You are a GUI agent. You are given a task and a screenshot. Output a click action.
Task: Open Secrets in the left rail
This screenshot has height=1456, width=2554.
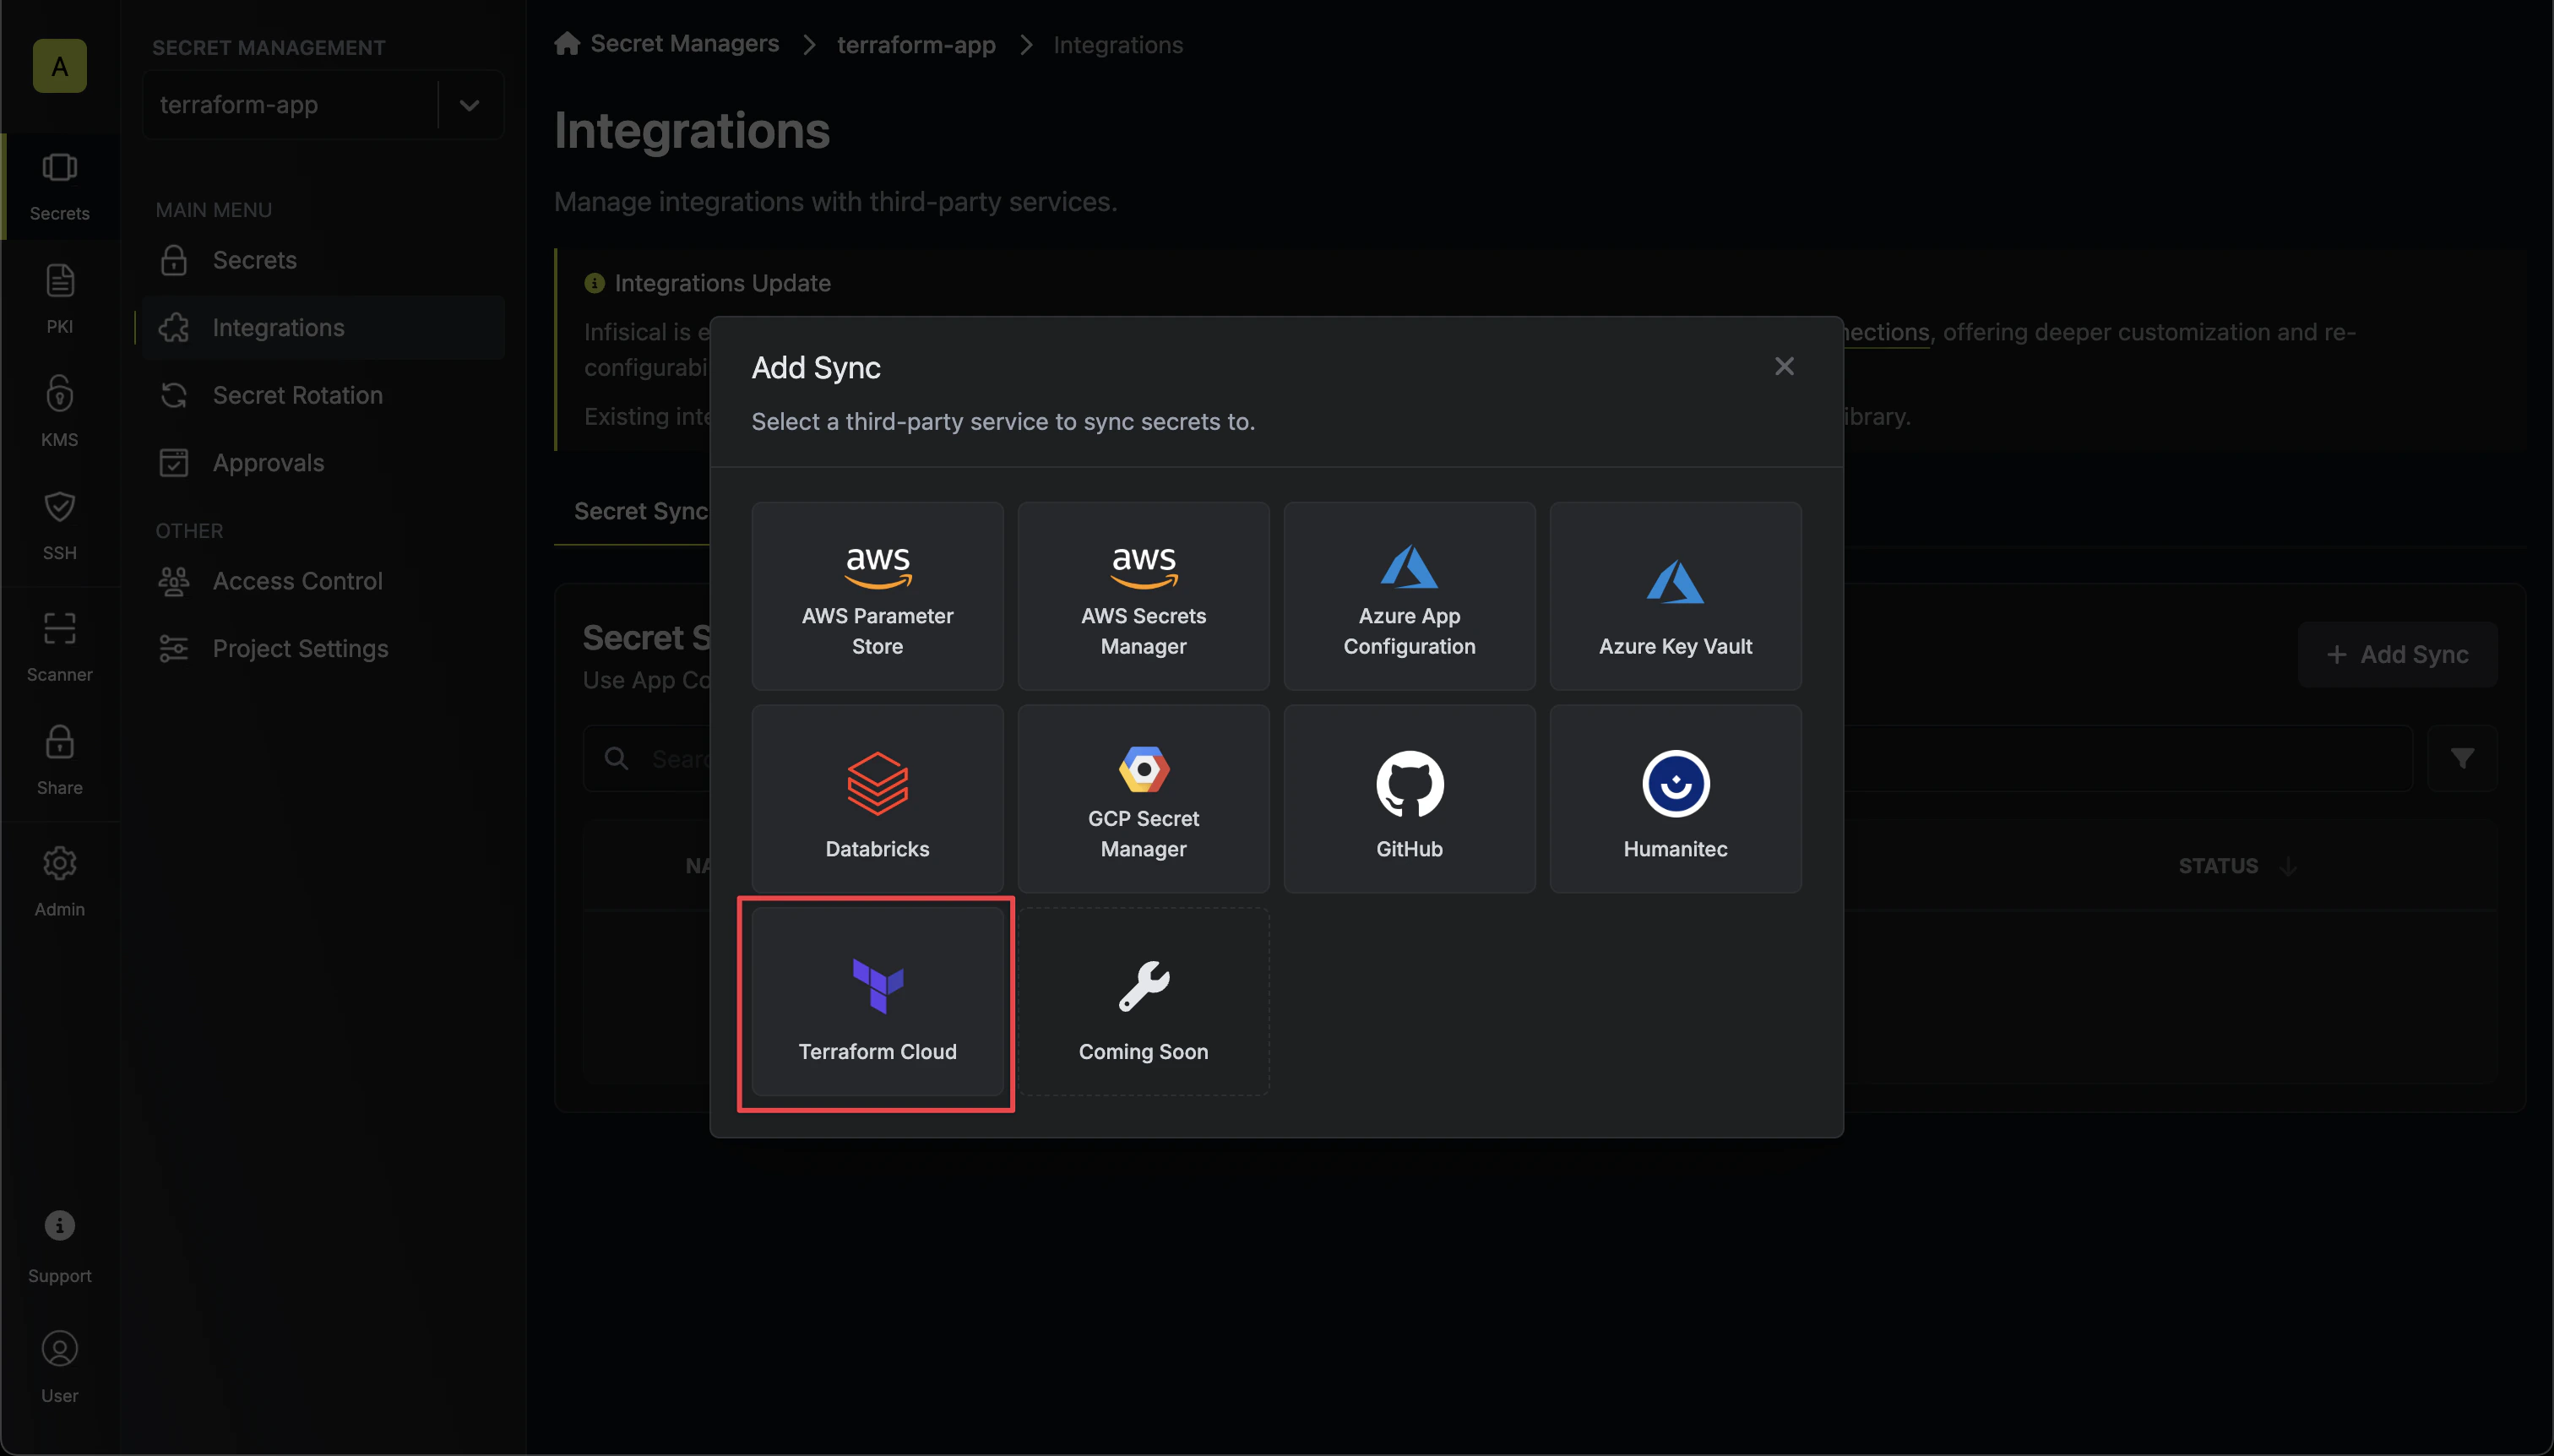[x=60, y=187]
